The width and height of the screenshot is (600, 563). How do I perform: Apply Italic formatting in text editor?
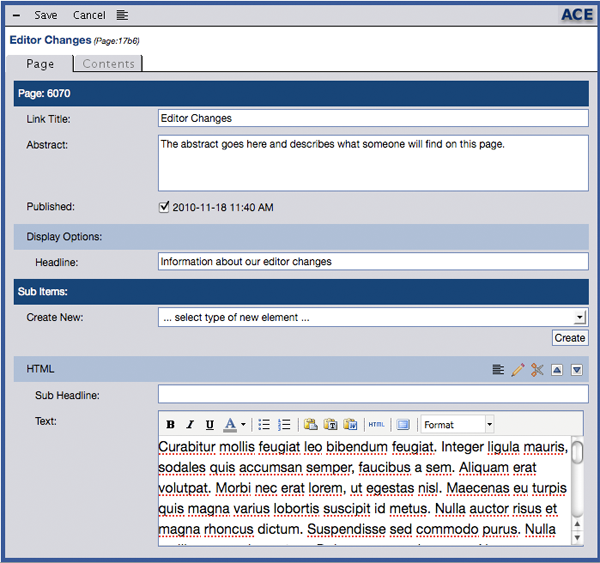pyautogui.click(x=190, y=424)
